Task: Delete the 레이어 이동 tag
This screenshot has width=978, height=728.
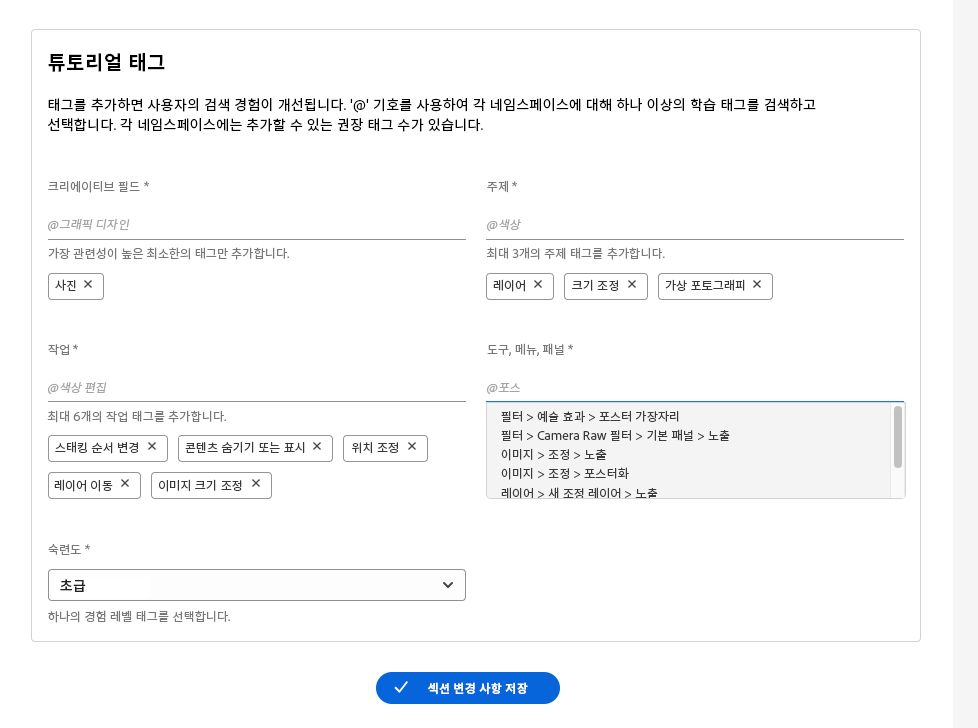Action: (x=125, y=484)
